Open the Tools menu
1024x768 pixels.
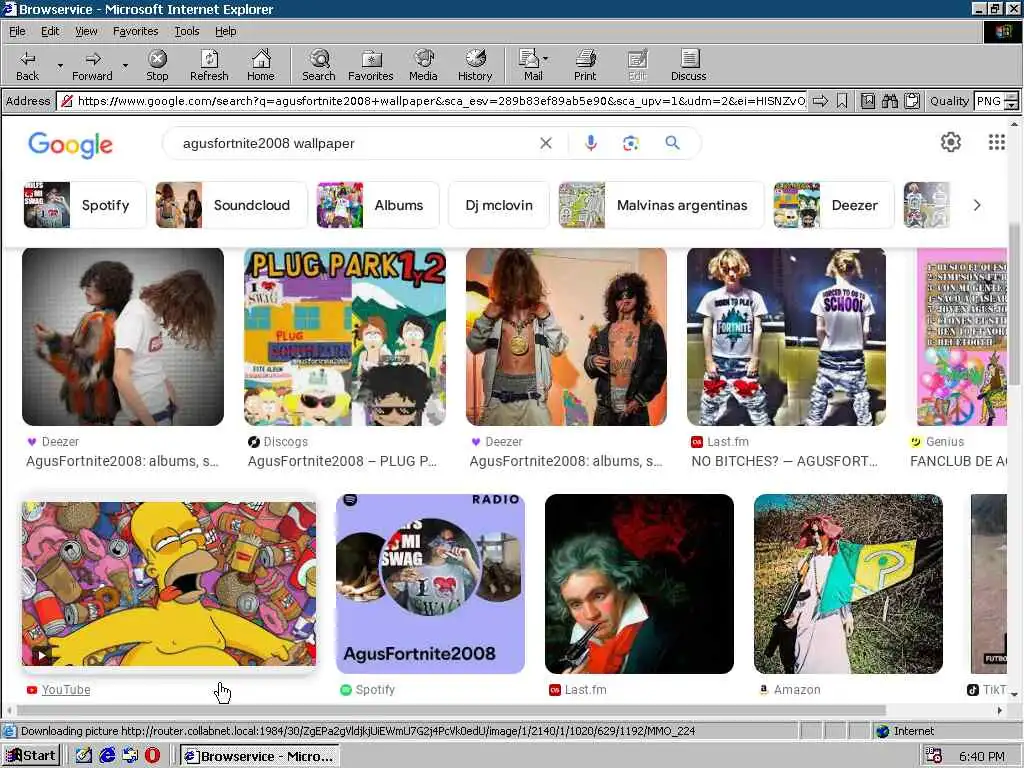click(187, 31)
